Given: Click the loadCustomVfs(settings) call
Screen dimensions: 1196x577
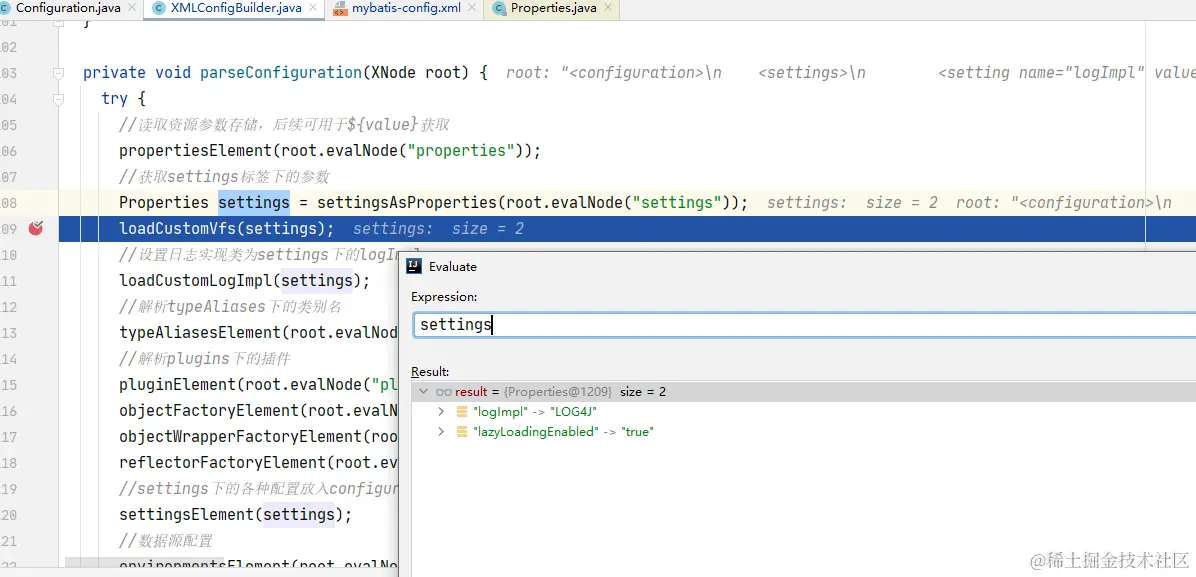Looking at the screenshot, I should pos(227,228).
